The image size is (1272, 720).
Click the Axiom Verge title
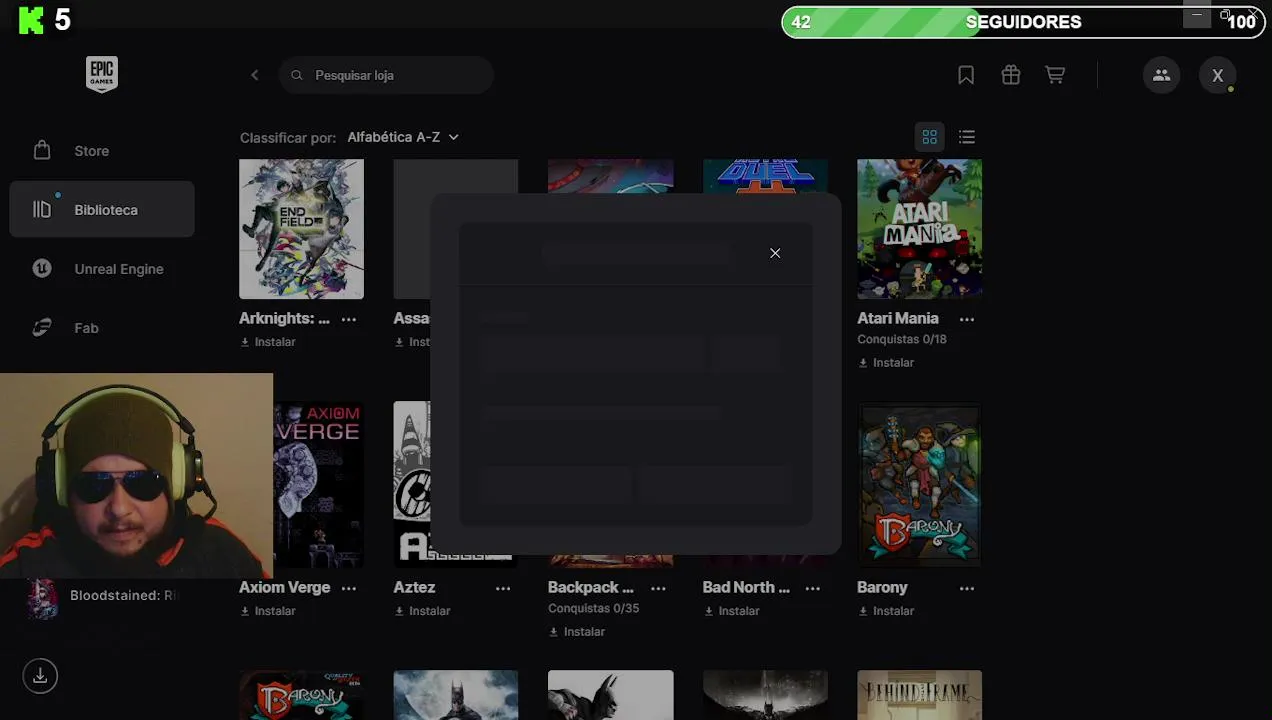[x=284, y=587]
